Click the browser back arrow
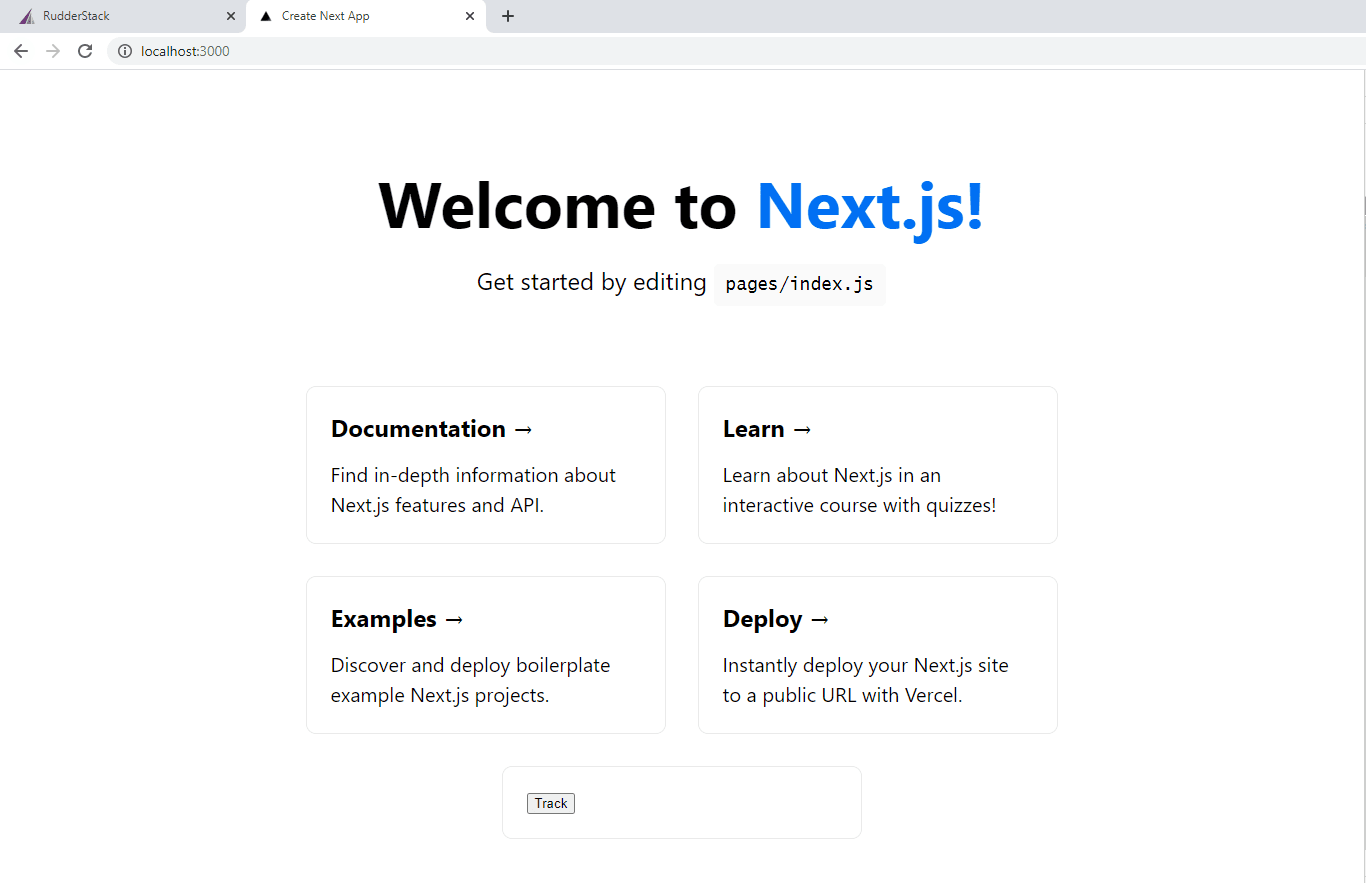Image resolution: width=1366 pixels, height=883 pixels. tap(21, 51)
